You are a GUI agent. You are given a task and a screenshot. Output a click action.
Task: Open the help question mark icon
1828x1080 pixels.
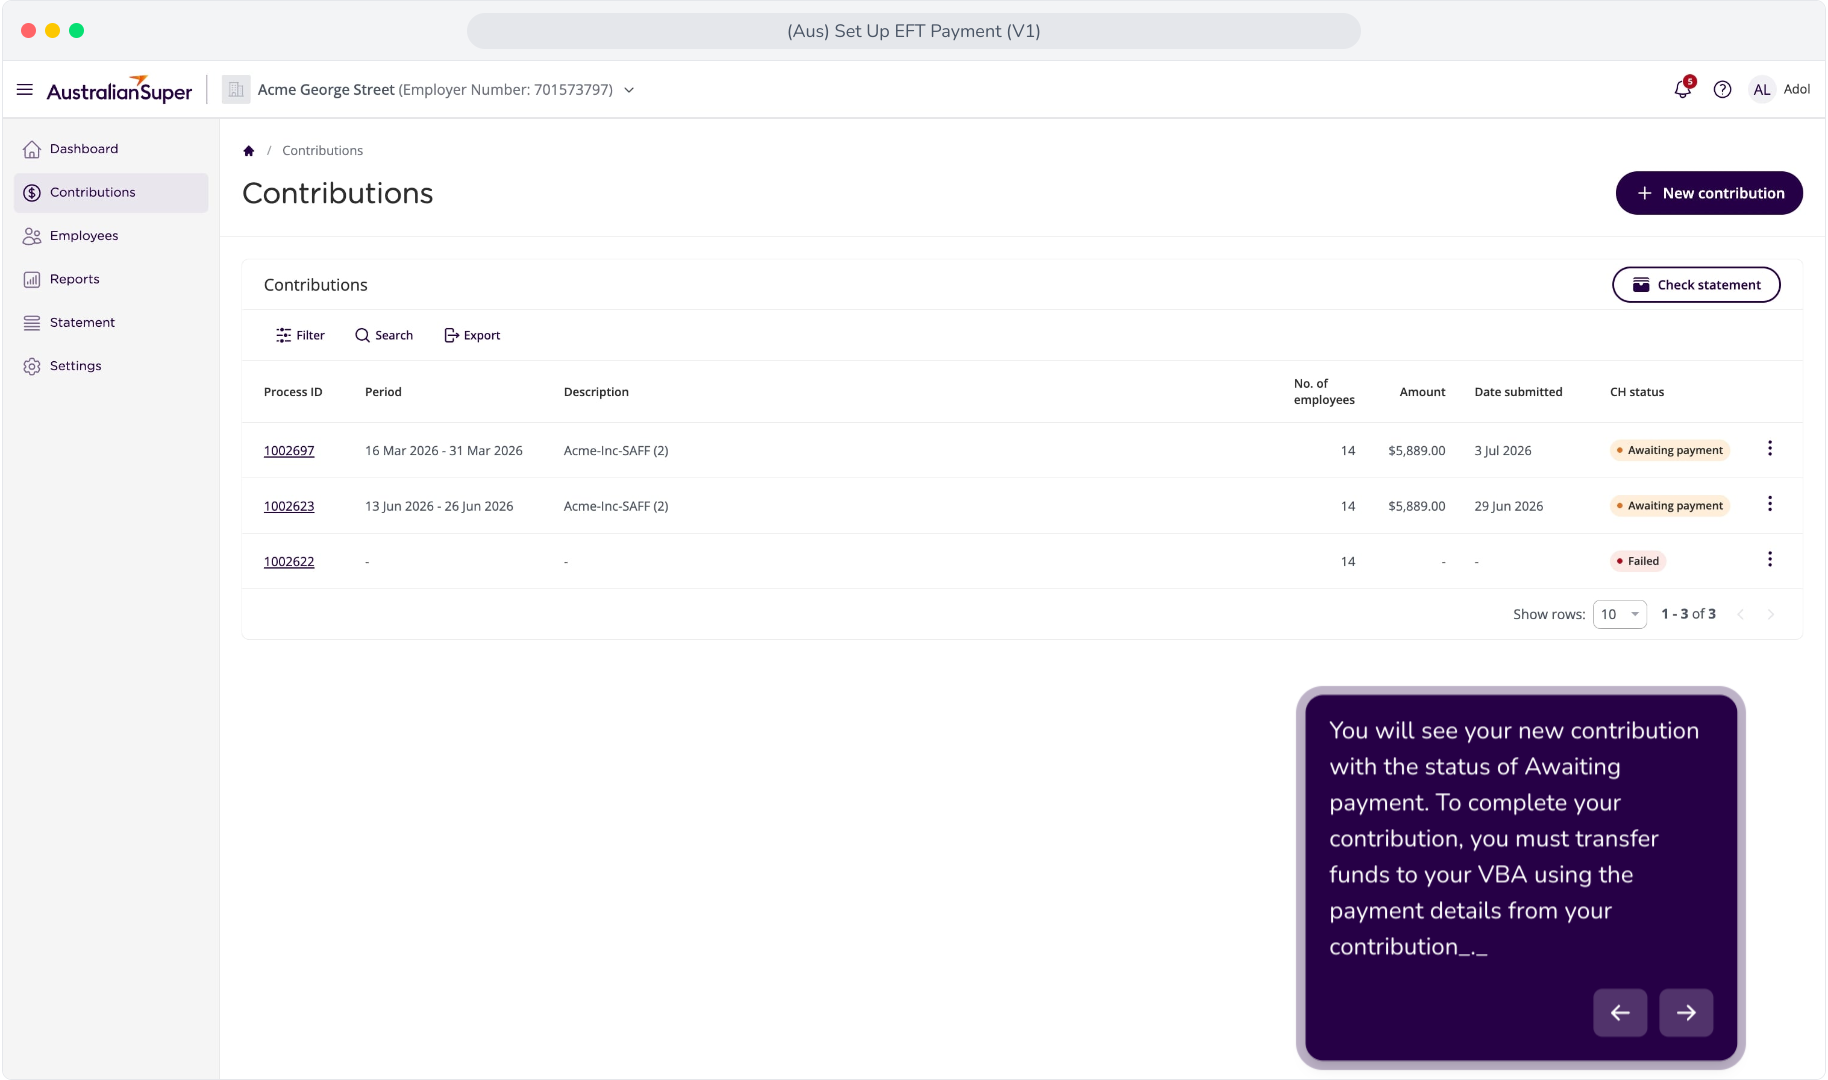pos(1722,90)
